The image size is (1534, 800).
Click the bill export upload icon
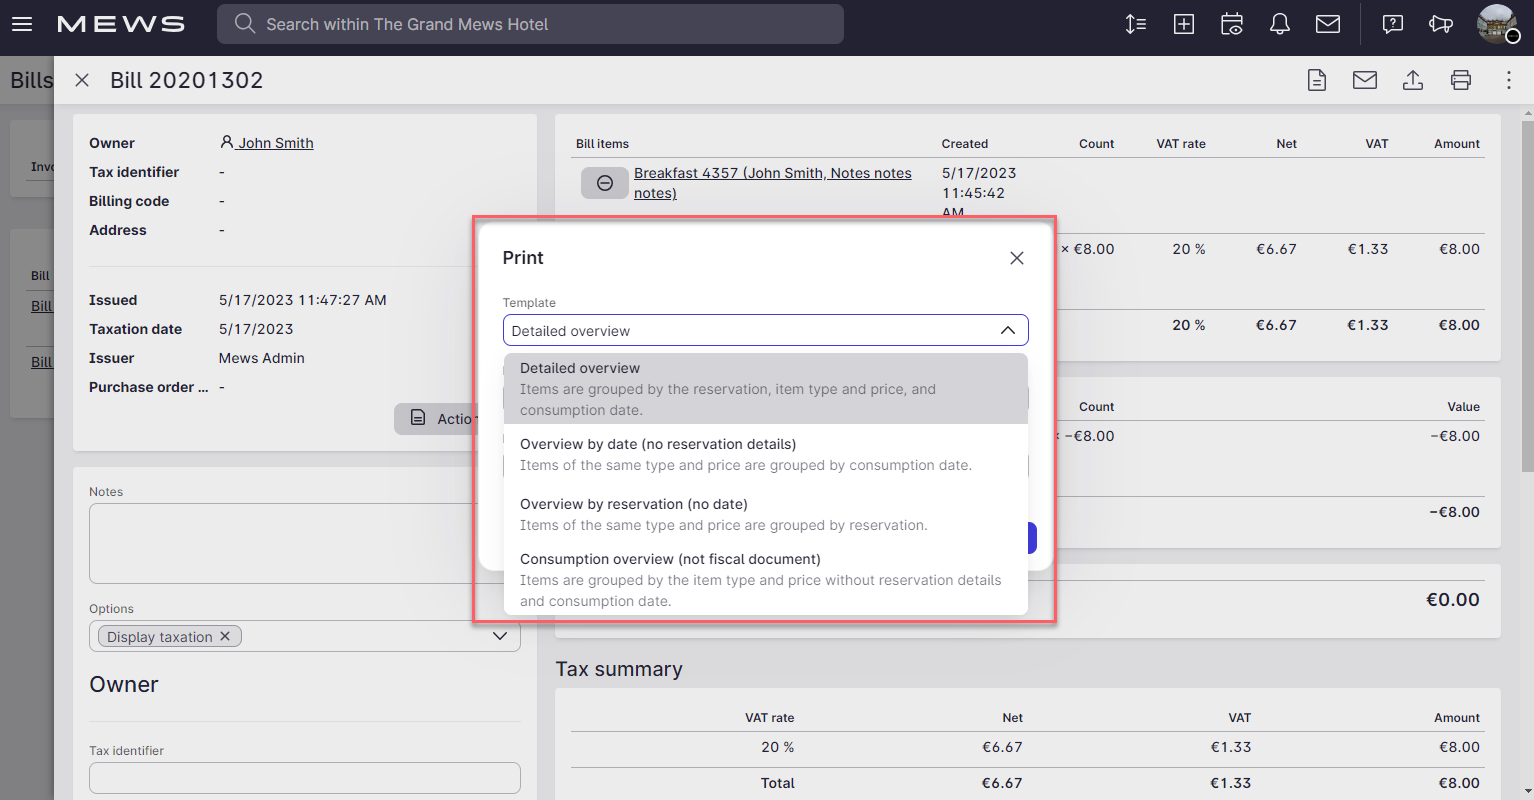(x=1412, y=80)
